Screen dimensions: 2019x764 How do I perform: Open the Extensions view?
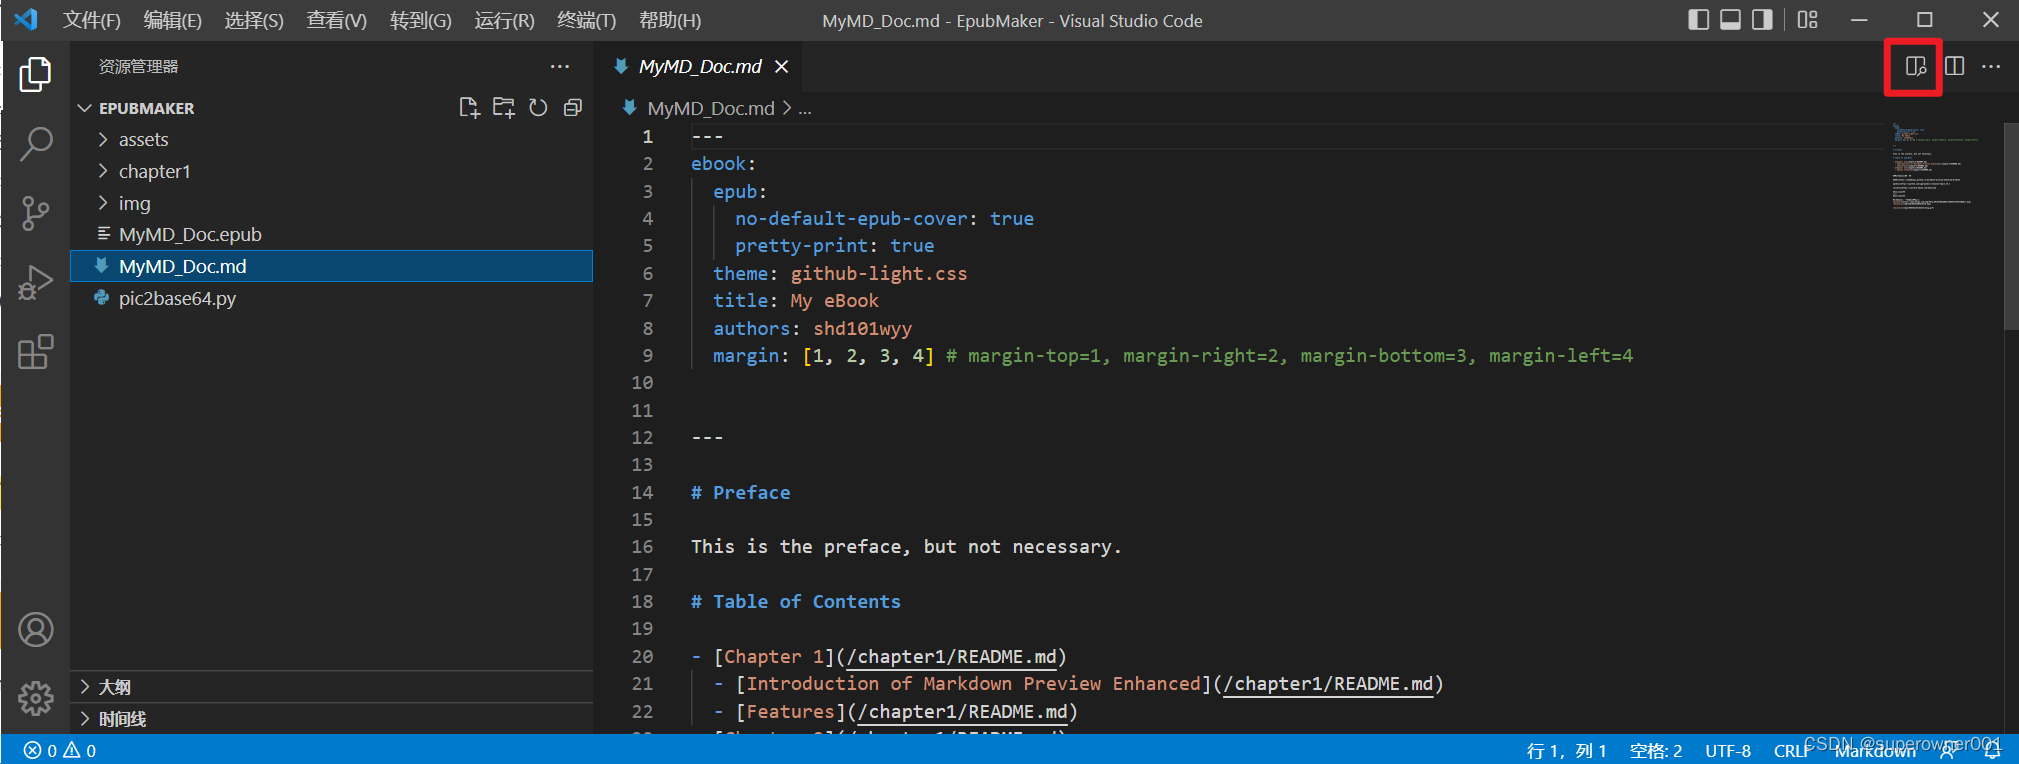(x=35, y=352)
